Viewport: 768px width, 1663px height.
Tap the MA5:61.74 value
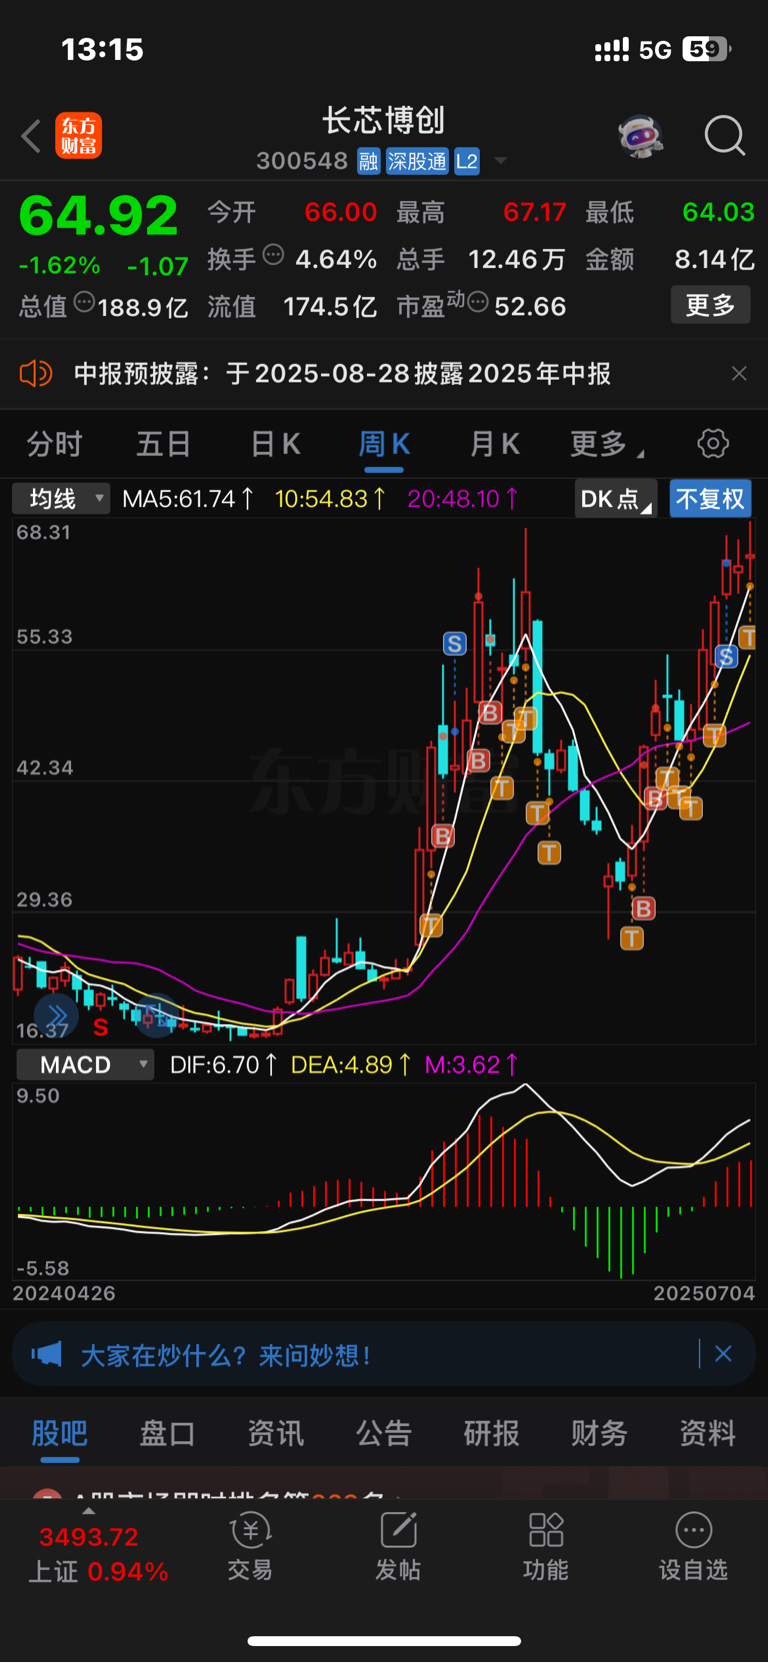(x=188, y=498)
